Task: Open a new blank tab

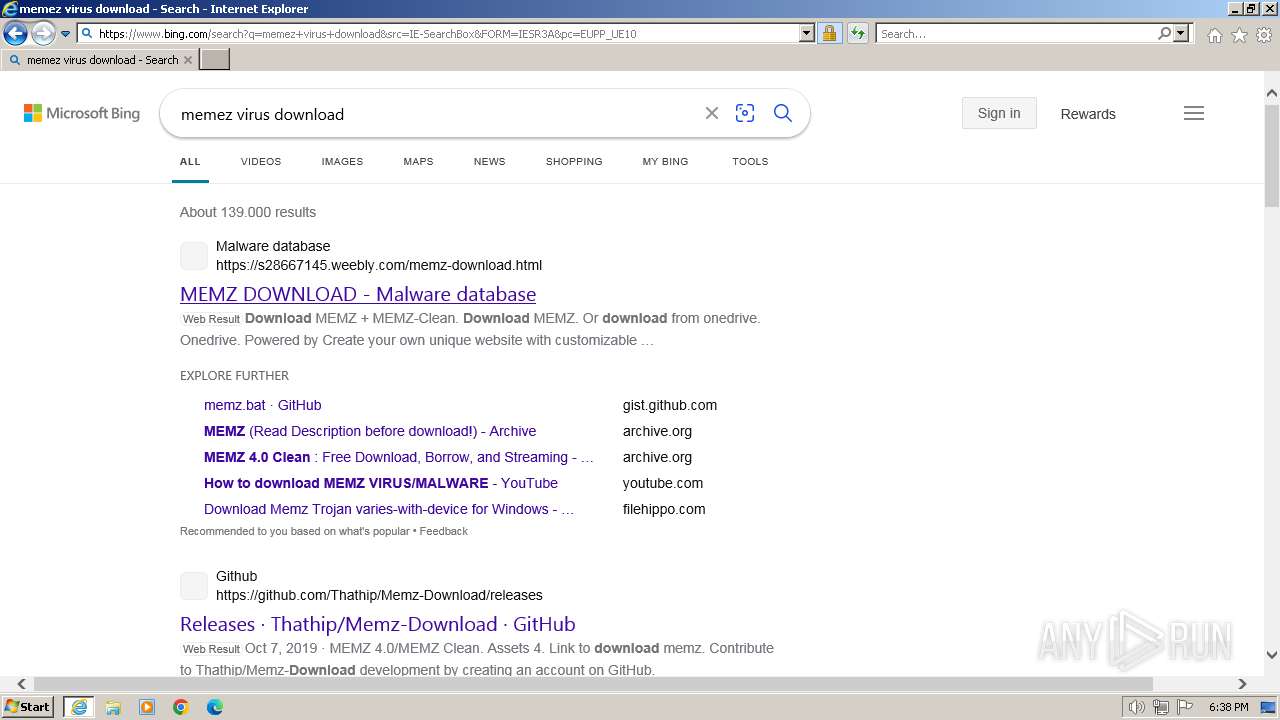Action: (x=215, y=60)
